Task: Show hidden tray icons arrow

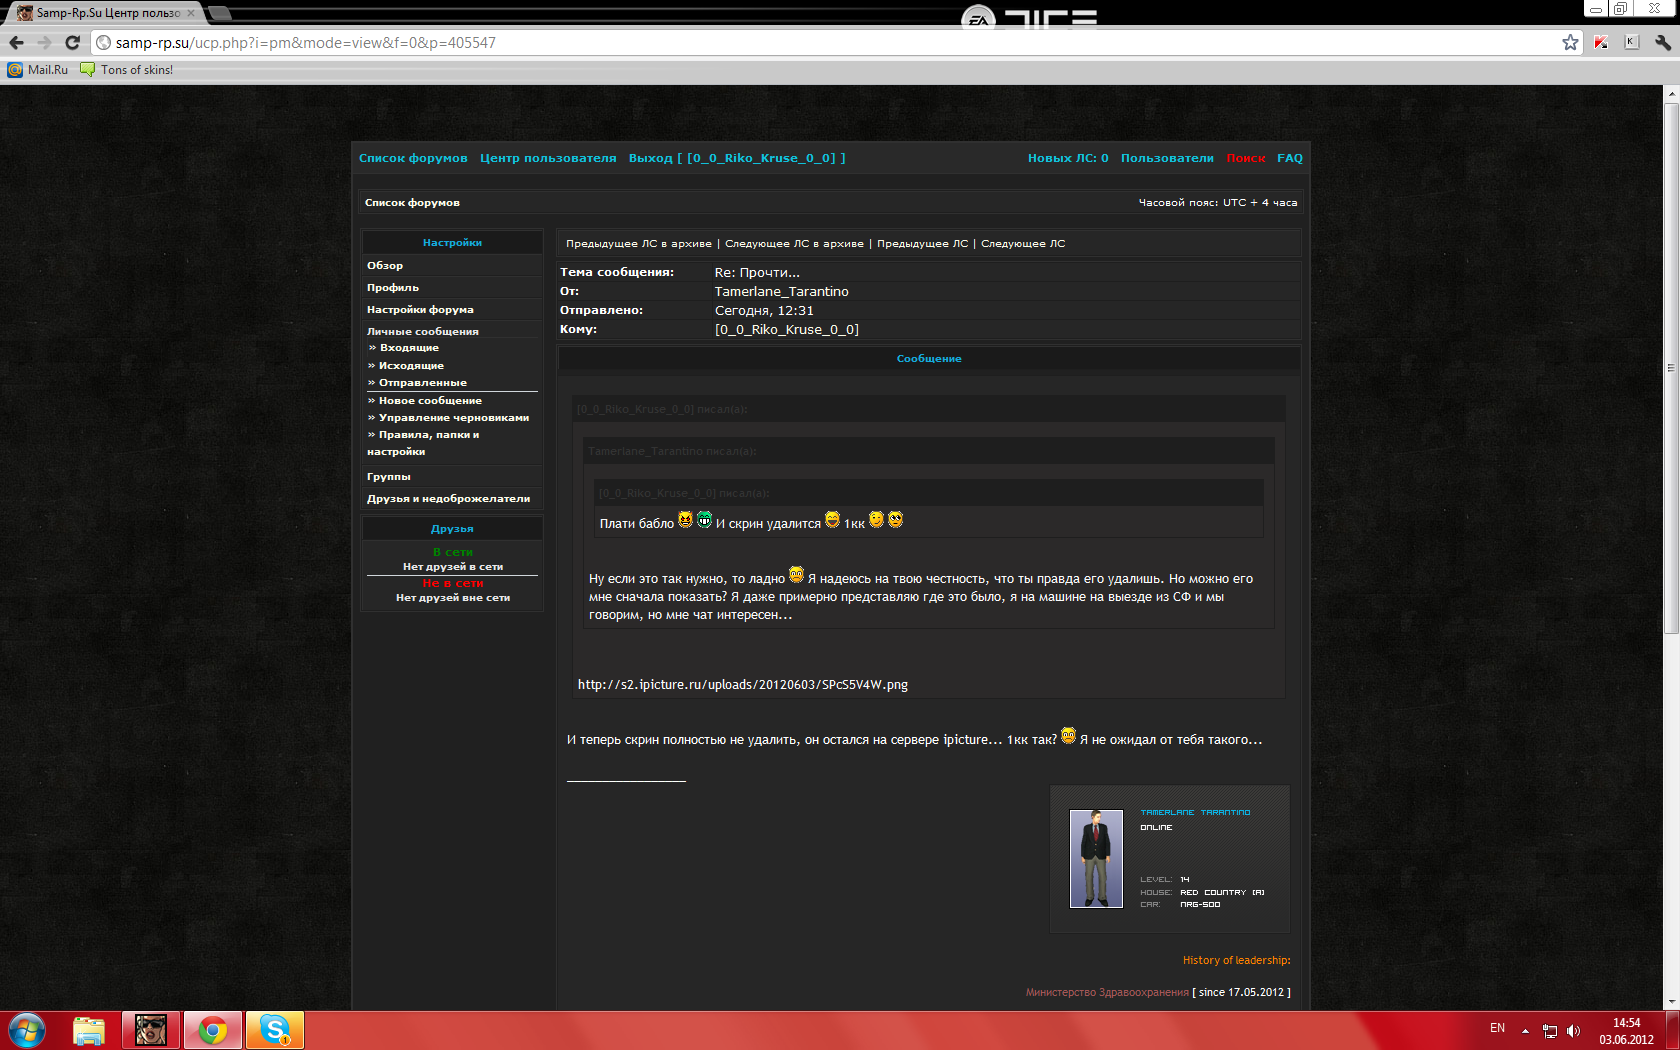Action: point(1525,1030)
